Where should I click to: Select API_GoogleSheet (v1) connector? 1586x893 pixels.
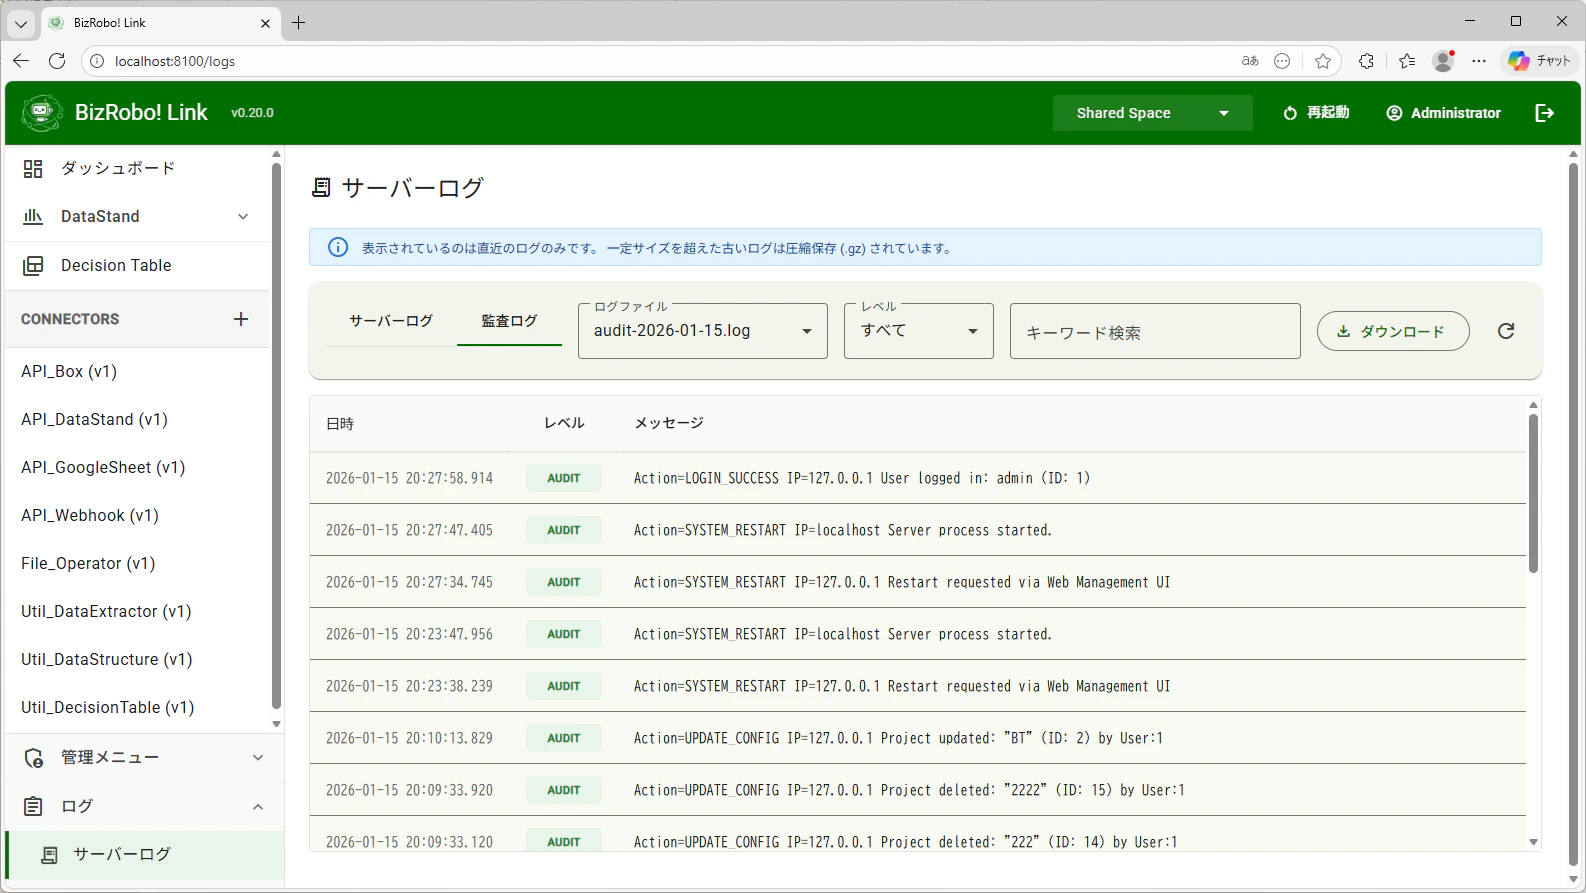[x=138, y=467]
